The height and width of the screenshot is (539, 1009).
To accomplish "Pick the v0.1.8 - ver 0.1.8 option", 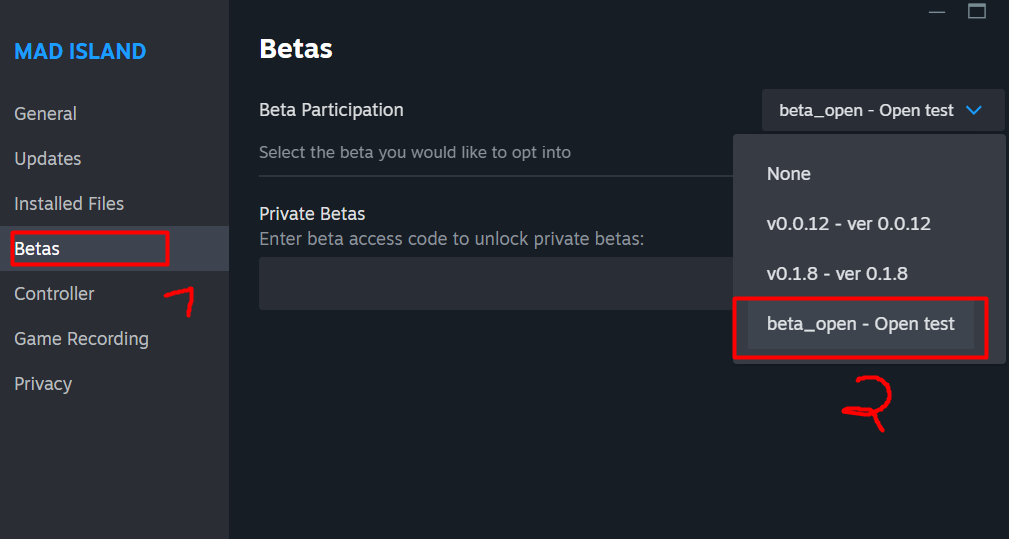I will point(837,274).
